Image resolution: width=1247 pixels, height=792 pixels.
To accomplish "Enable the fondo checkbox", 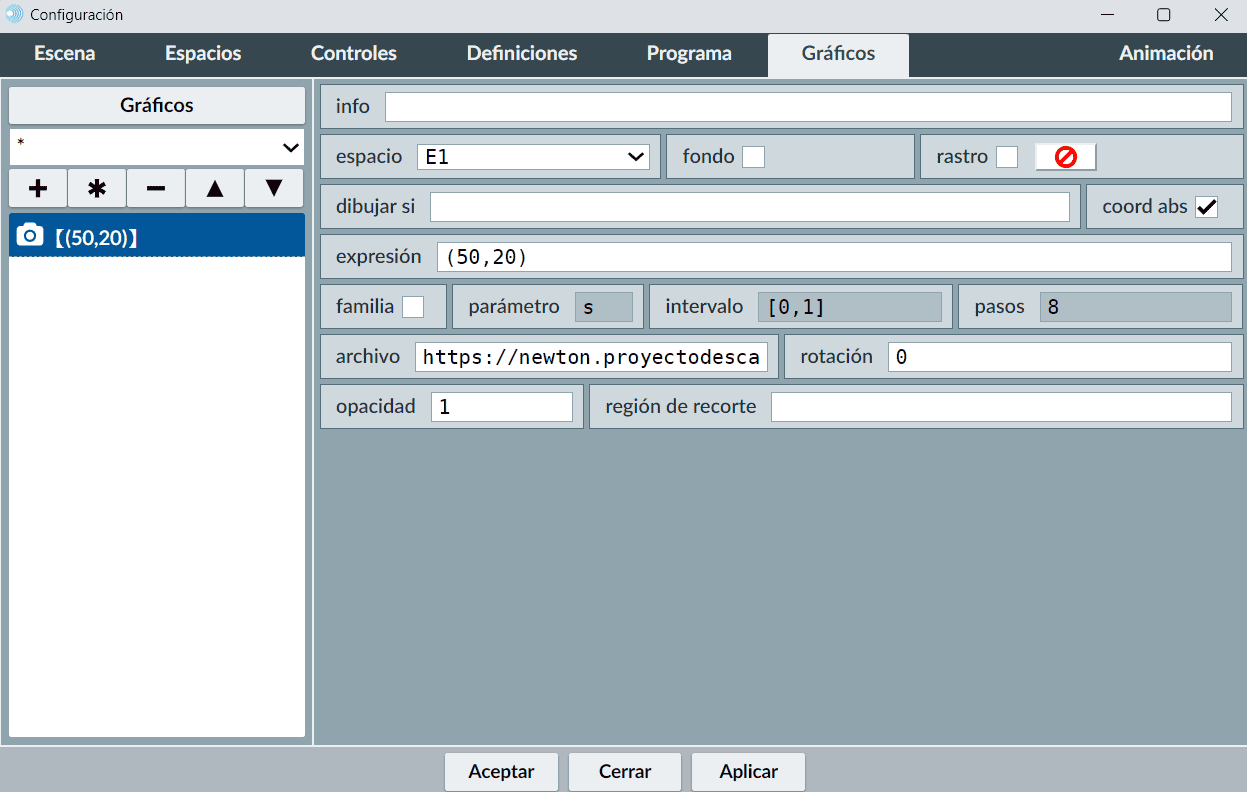I will click(753, 157).
